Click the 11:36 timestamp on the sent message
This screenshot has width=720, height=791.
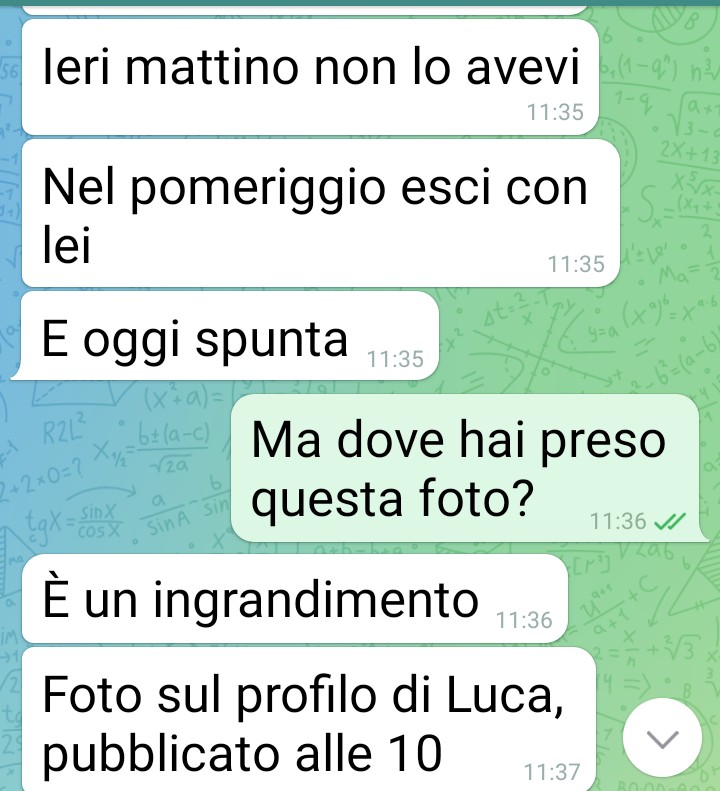pyautogui.click(x=618, y=521)
